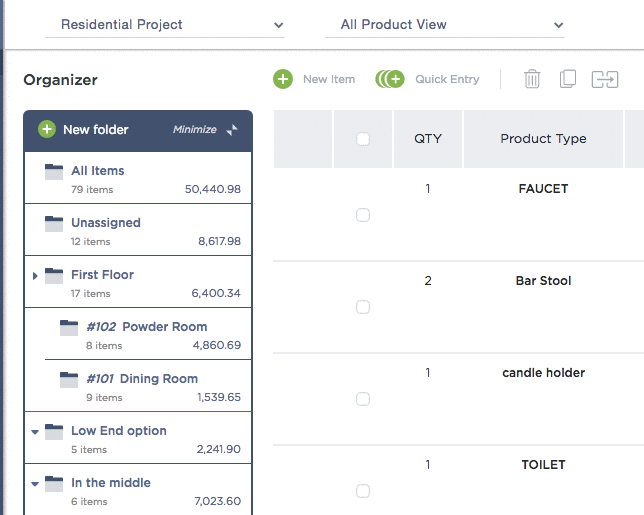This screenshot has width=644, height=515.
Task: Check the candle holder row checkbox
Action: 363,399
